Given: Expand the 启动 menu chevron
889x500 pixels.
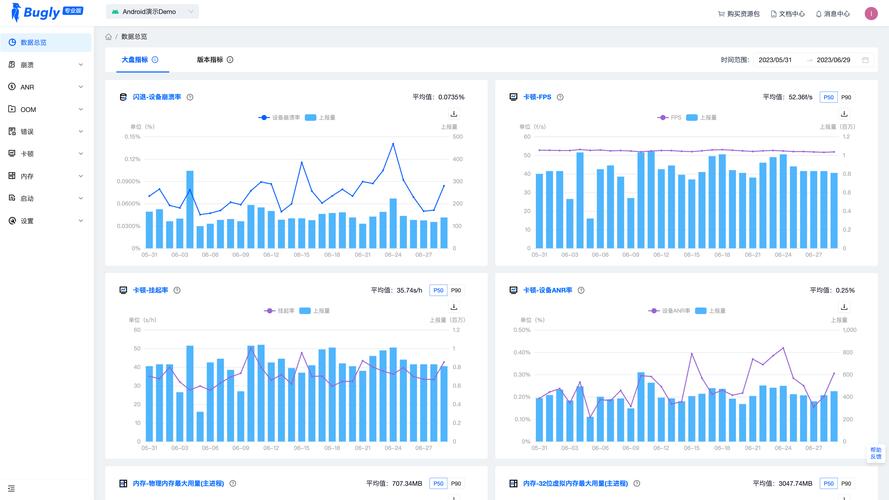Looking at the screenshot, I should (x=81, y=198).
